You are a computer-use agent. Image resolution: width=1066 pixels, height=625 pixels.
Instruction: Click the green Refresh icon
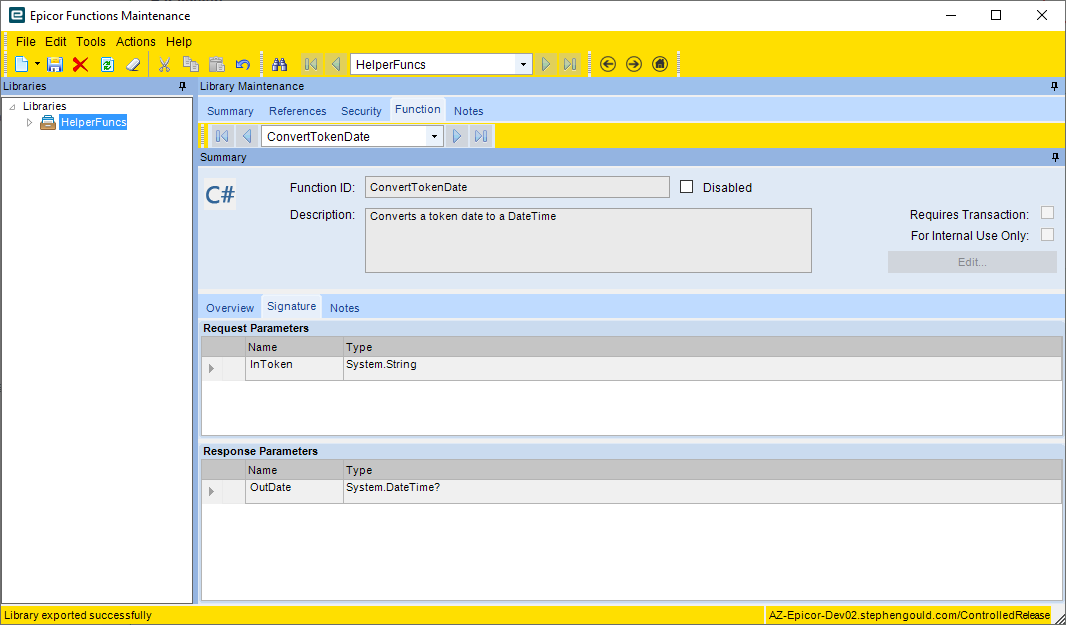click(107, 65)
